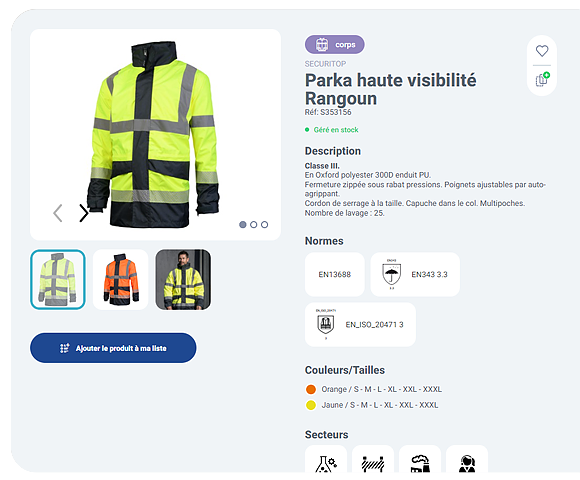Show next product image with right arrow
This screenshot has width=580, height=480.
pos(84,213)
